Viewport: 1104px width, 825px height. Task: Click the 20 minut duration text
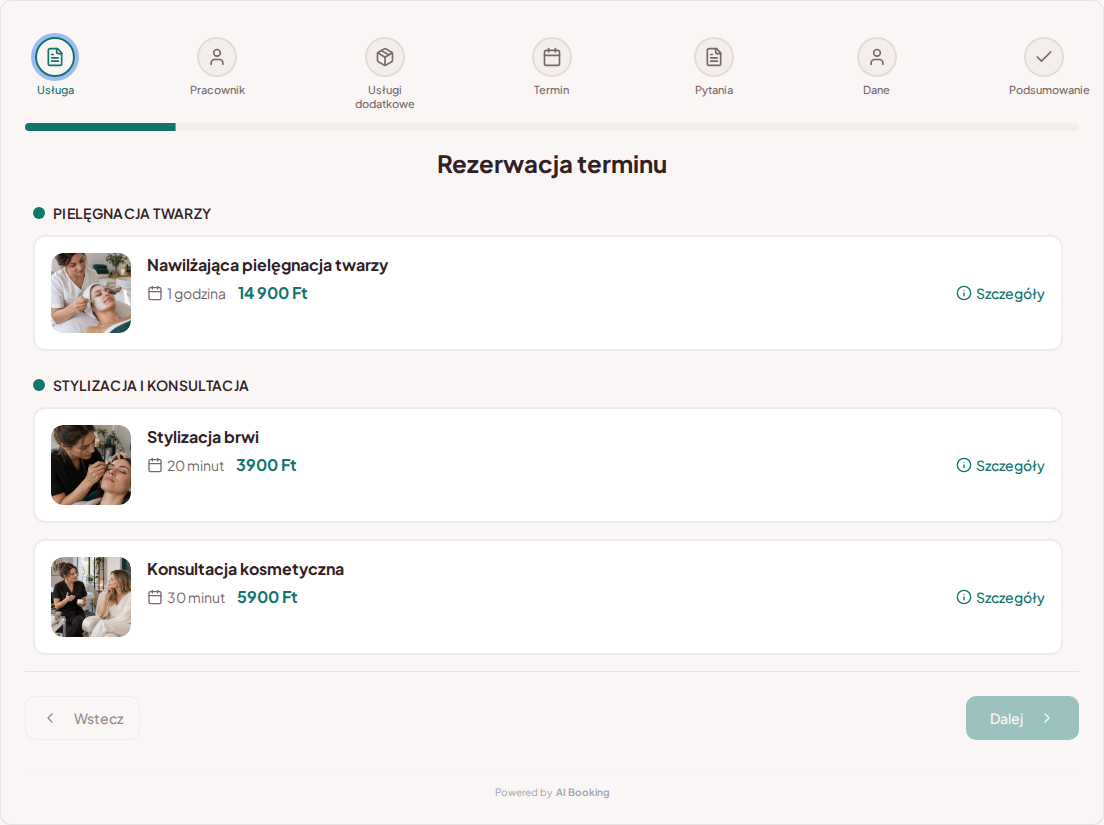click(x=196, y=466)
